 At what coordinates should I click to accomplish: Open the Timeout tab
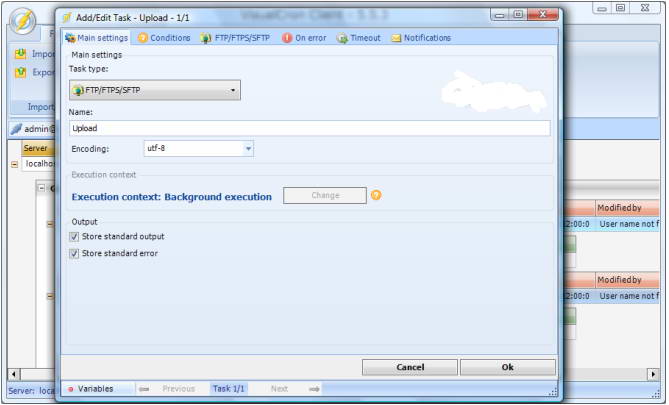(x=358, y=38)
